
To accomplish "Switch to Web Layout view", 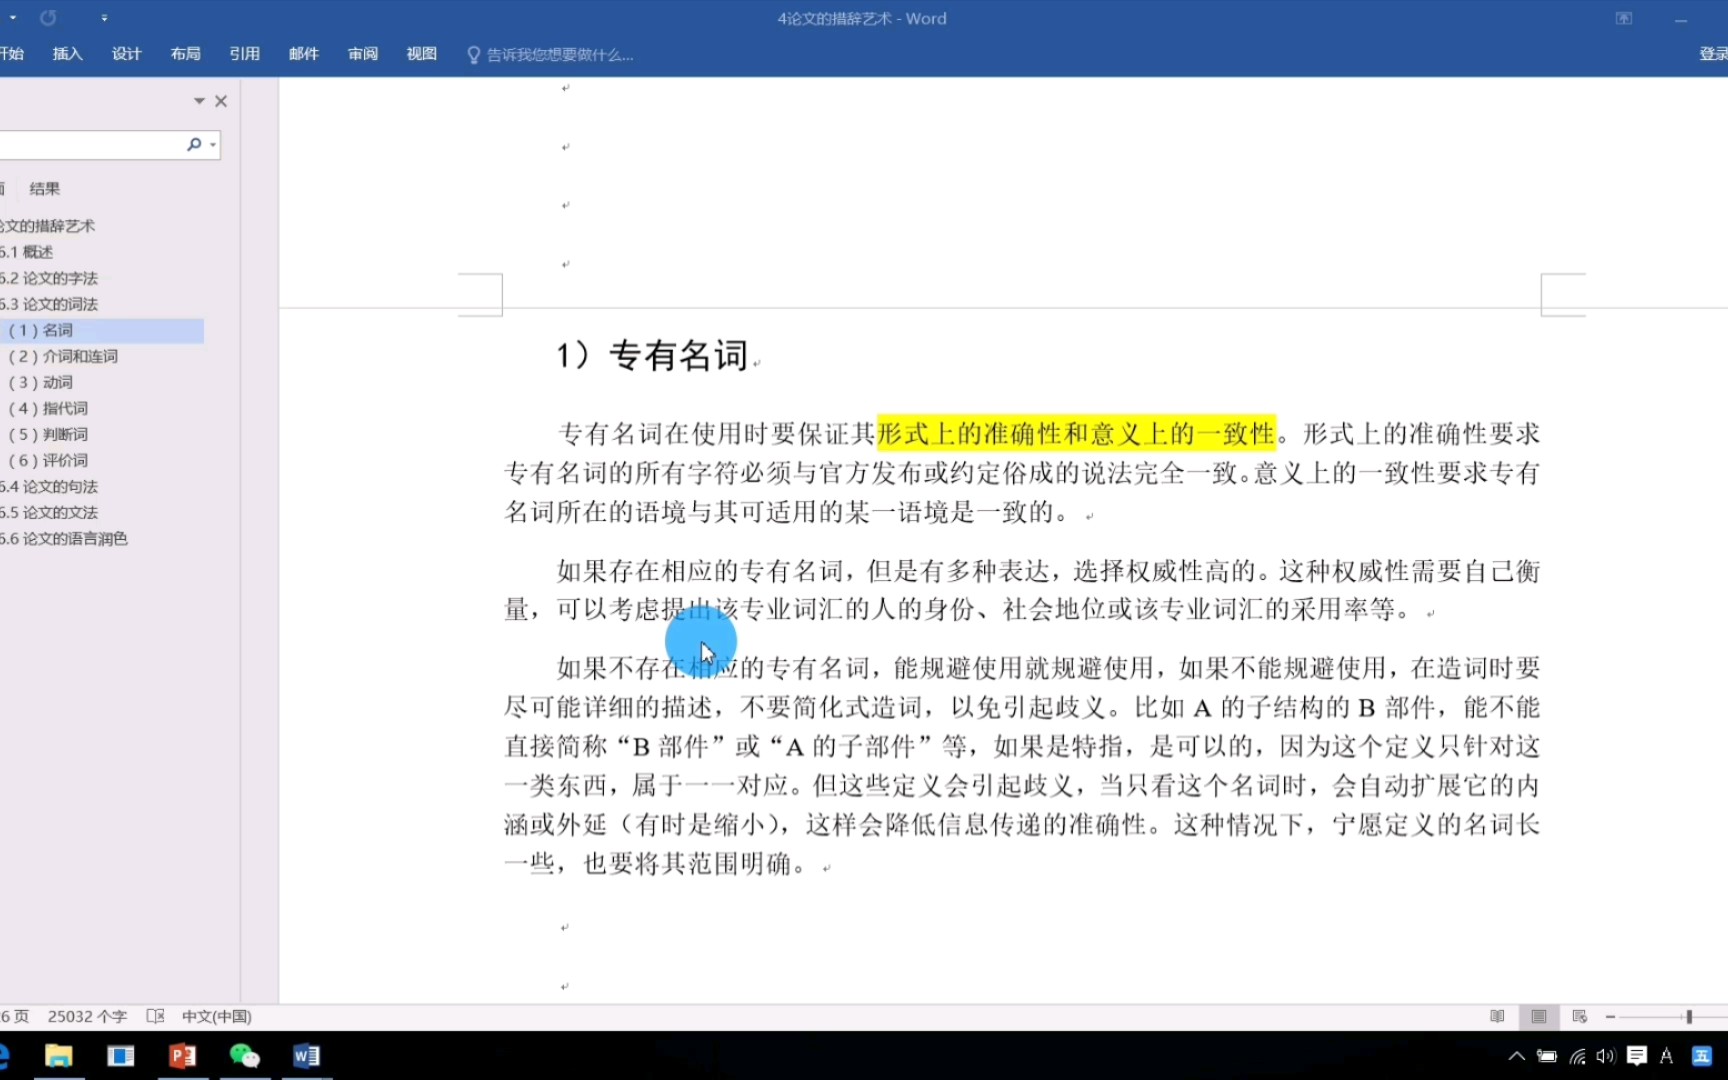I will pyautogui.click(x=1580, y=1016).
